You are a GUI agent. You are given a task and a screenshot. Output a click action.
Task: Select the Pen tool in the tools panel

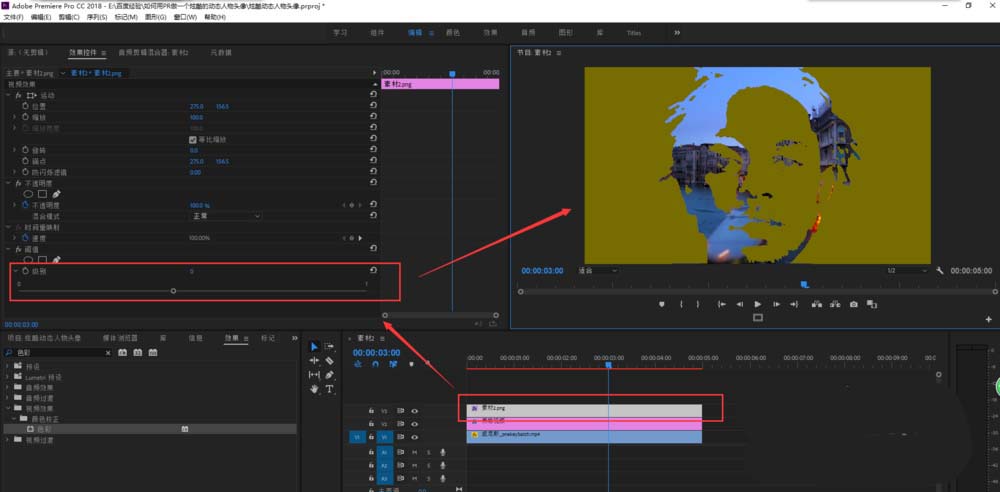click(x=330, y=375)
